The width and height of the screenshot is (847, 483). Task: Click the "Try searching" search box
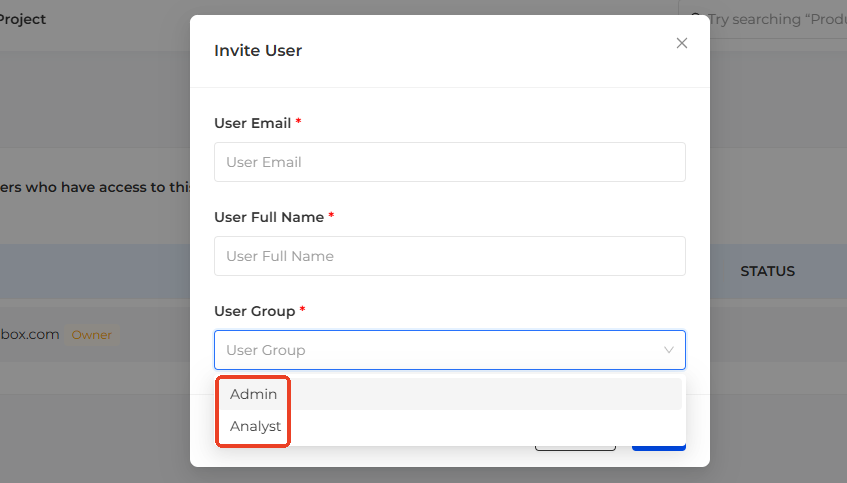coord(775,19)
